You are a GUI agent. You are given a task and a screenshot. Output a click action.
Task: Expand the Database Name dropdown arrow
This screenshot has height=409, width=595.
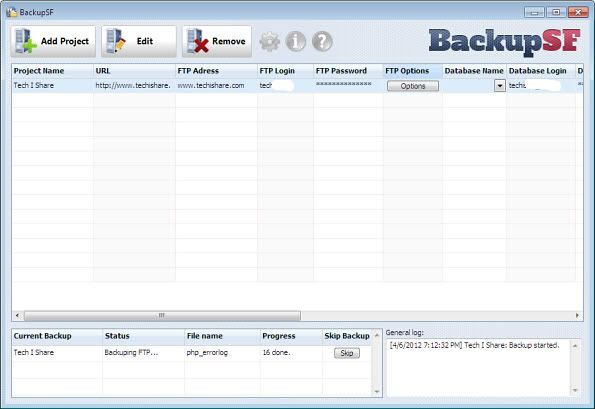(500, 86)
